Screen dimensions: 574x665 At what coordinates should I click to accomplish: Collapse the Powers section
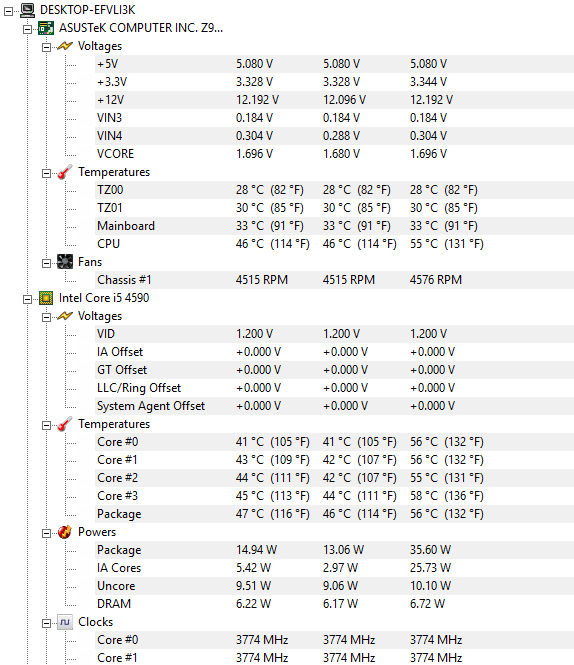tap(46, 534)
